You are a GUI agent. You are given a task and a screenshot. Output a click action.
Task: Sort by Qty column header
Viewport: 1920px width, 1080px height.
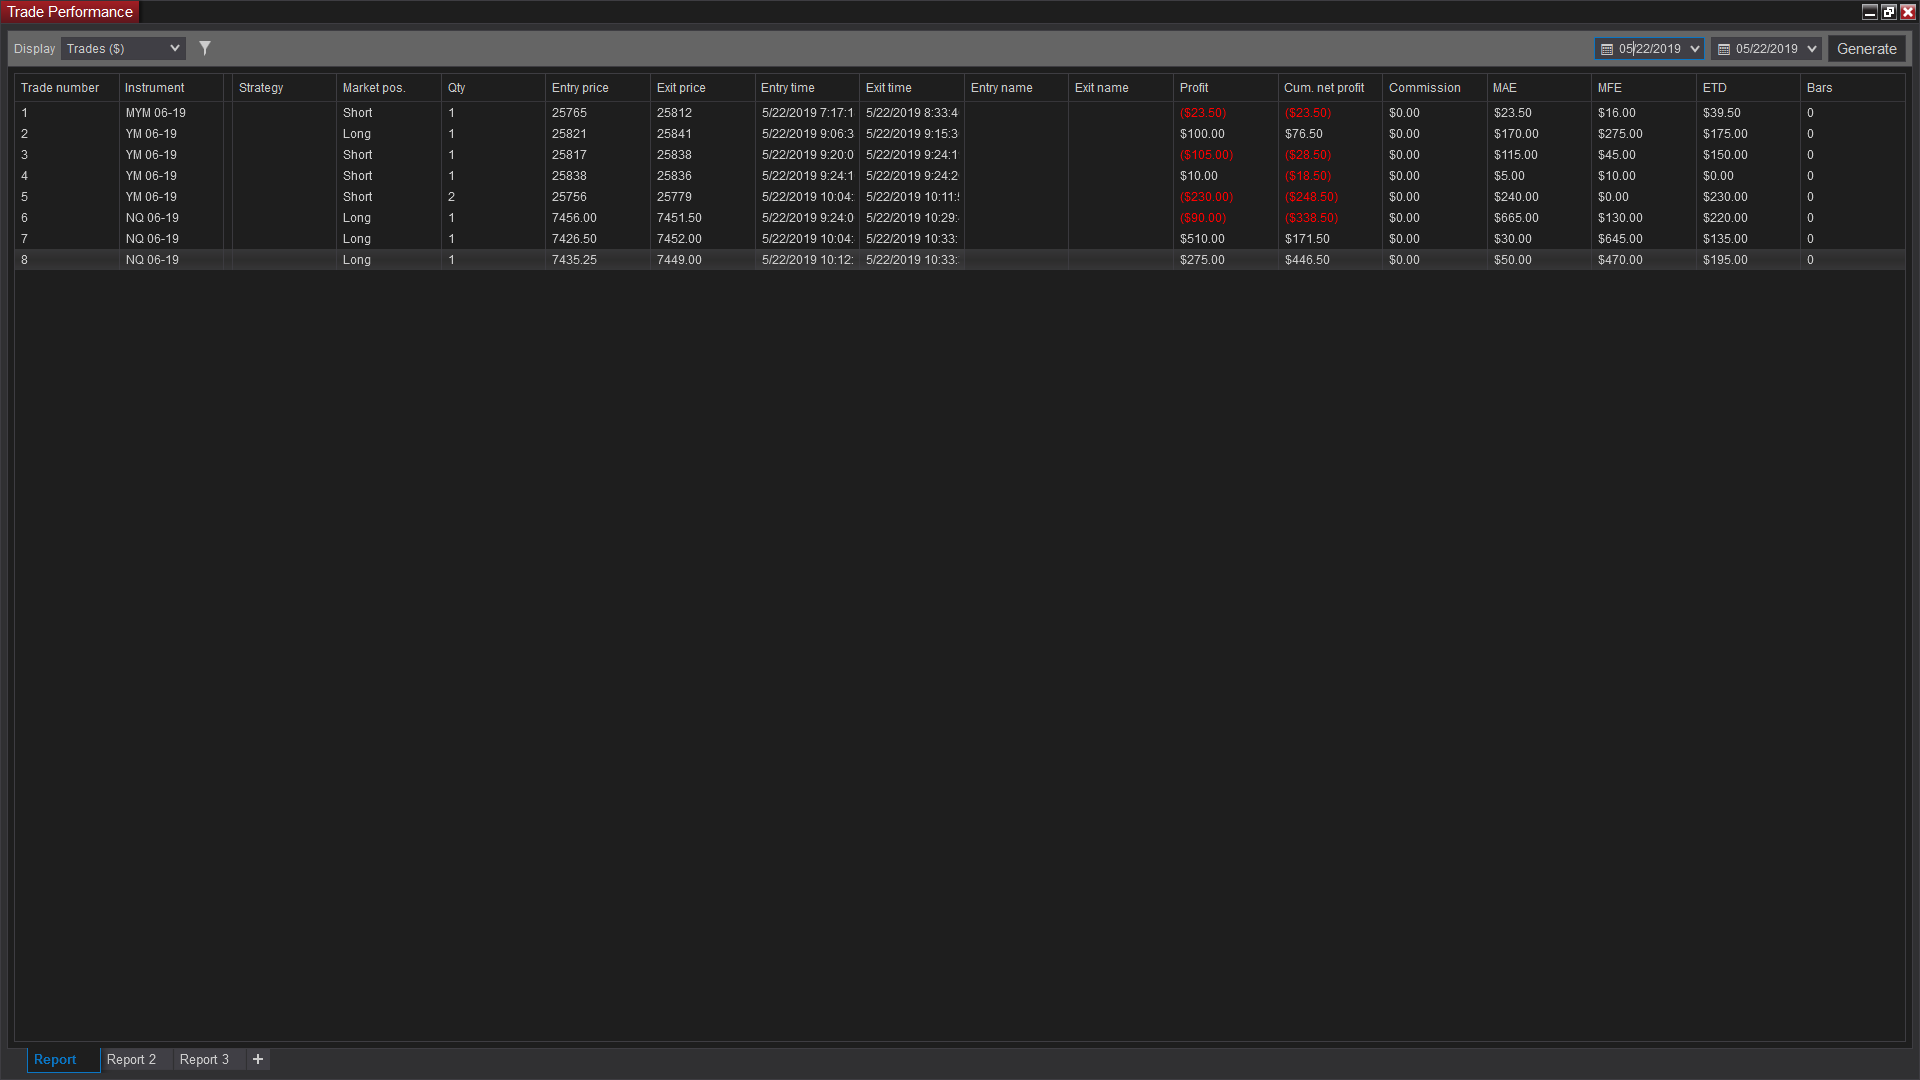tap(493, 88)
